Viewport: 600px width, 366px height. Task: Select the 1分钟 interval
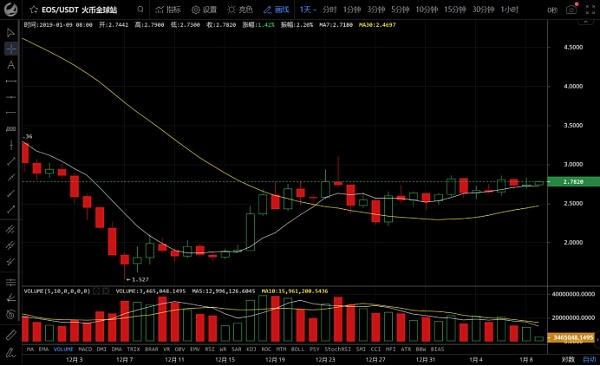click(352, 10)
